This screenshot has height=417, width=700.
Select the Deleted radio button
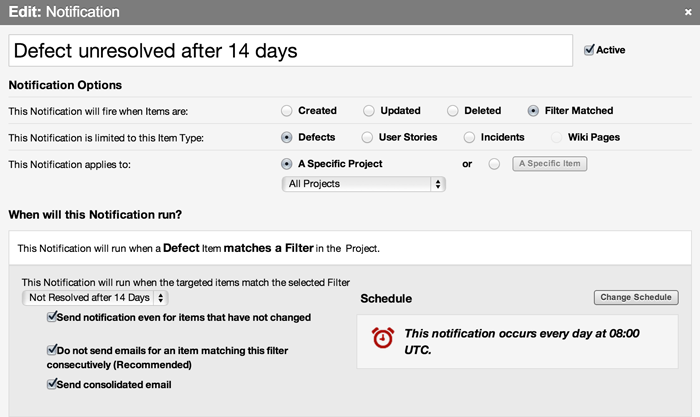click(x=453, y=111)
